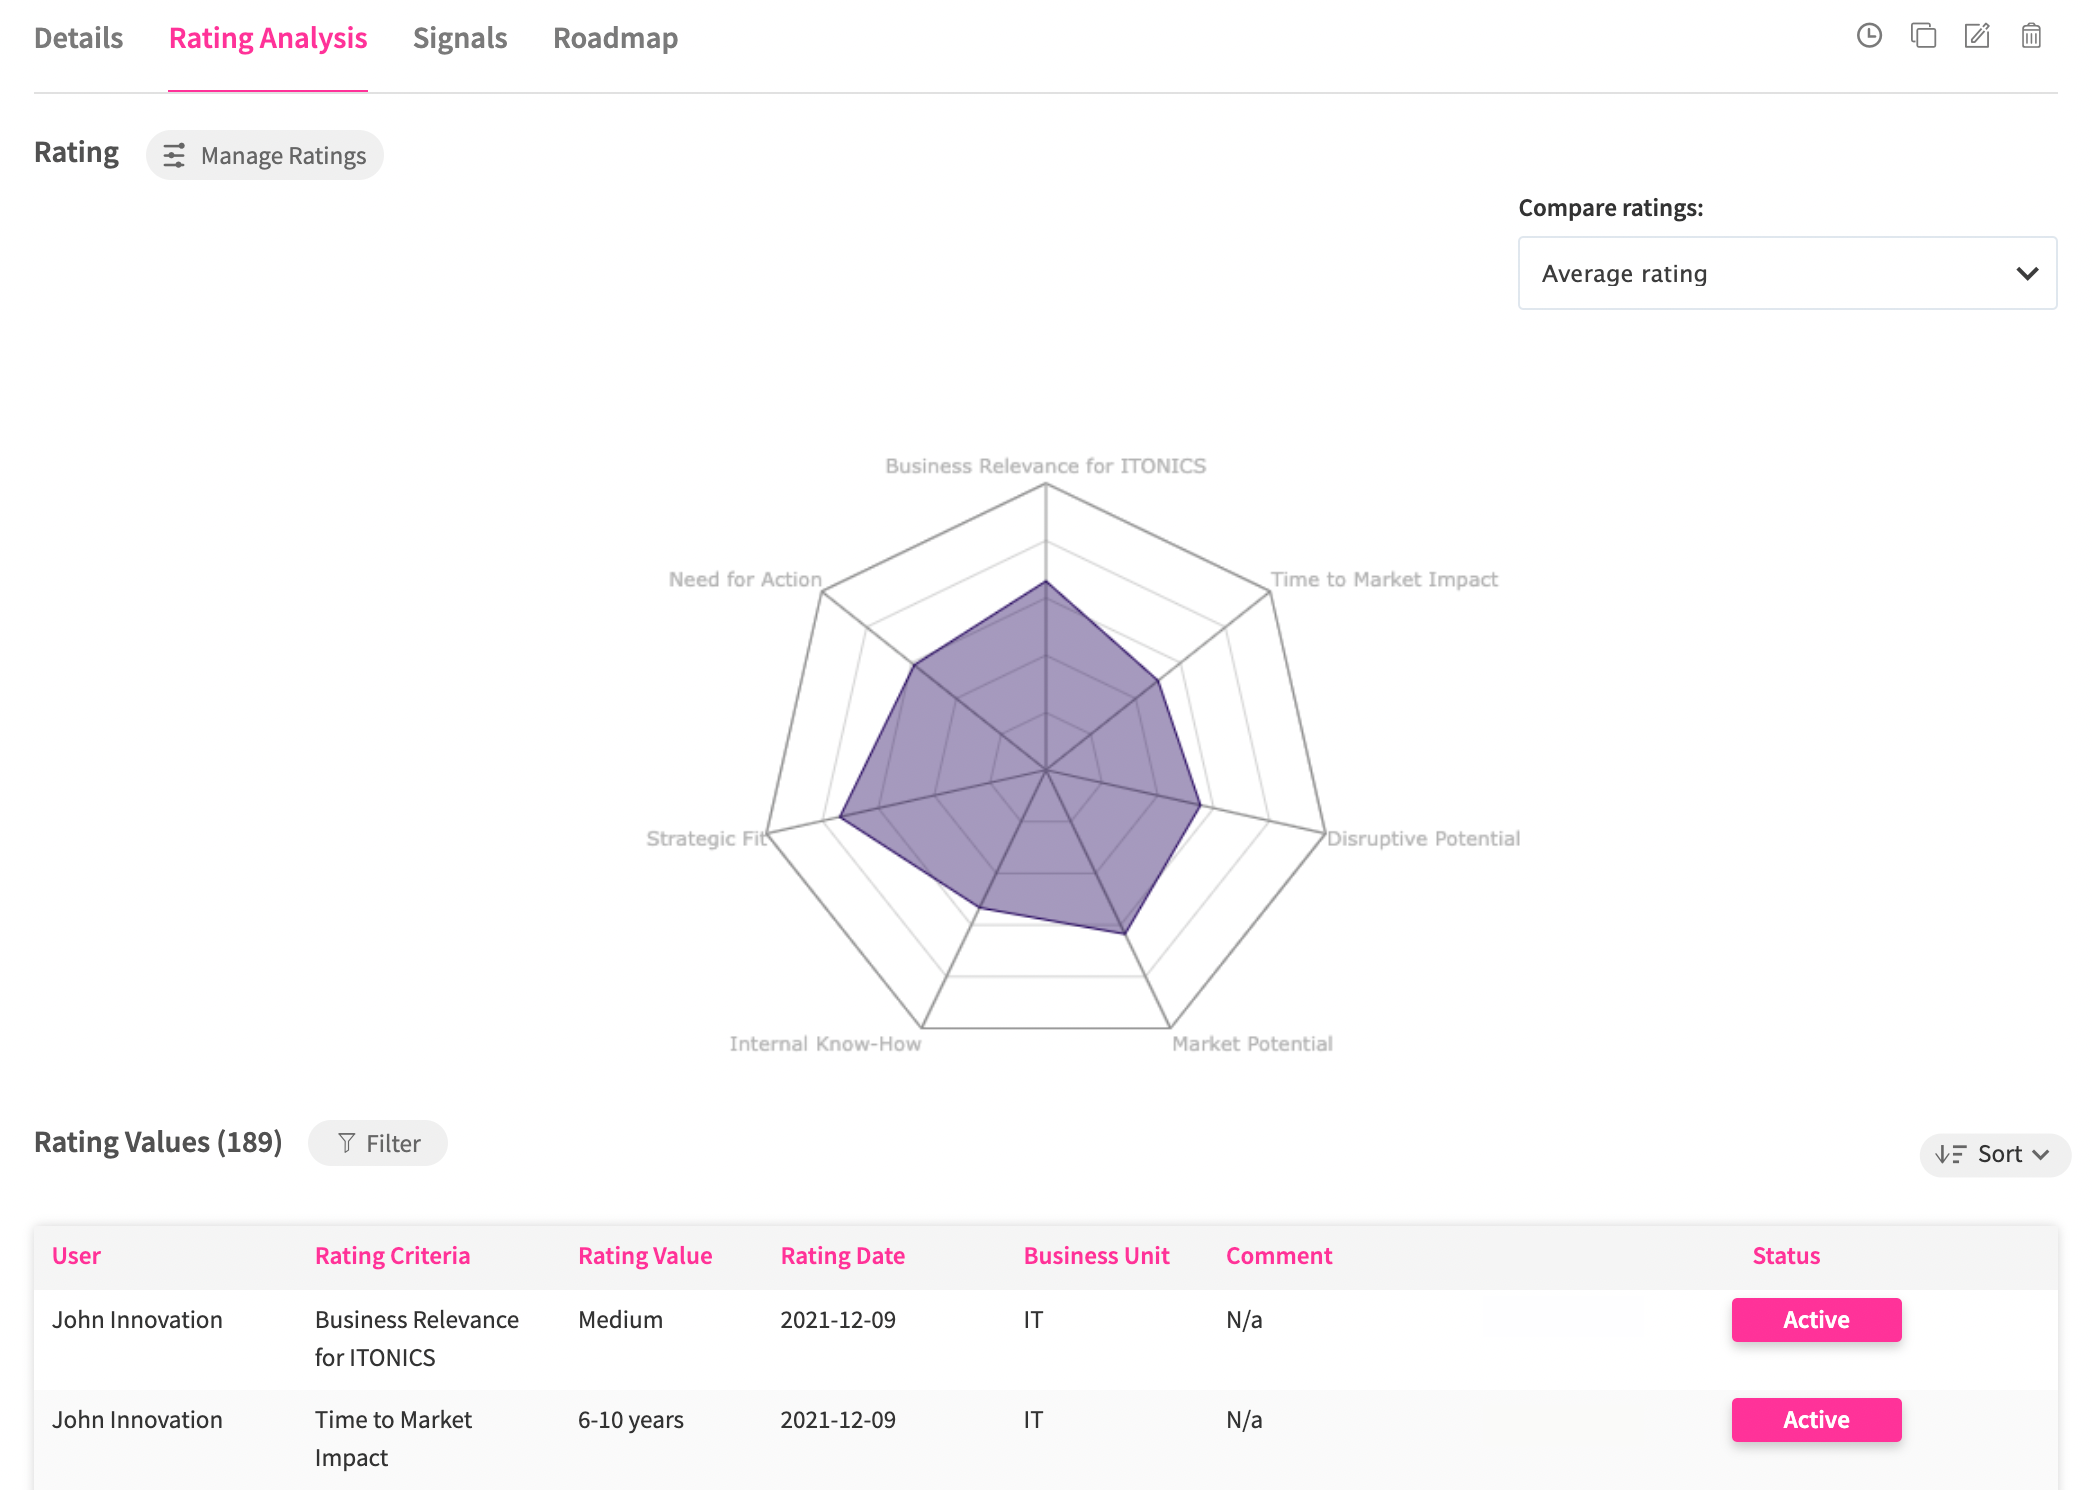Click the Manage Ratings button
Viewport: 2092px width, 1490px height.
[265, 155]
